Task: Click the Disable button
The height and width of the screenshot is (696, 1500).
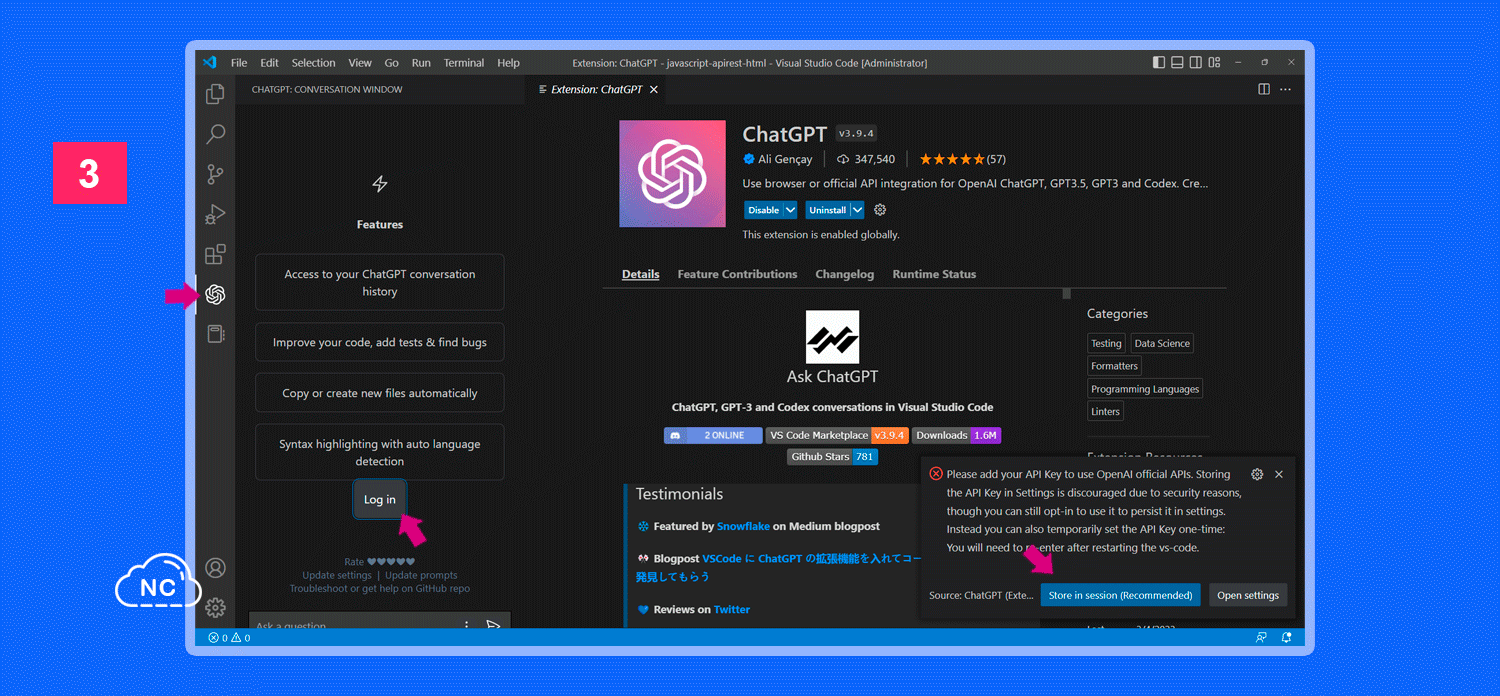Action: pos(763,210)
